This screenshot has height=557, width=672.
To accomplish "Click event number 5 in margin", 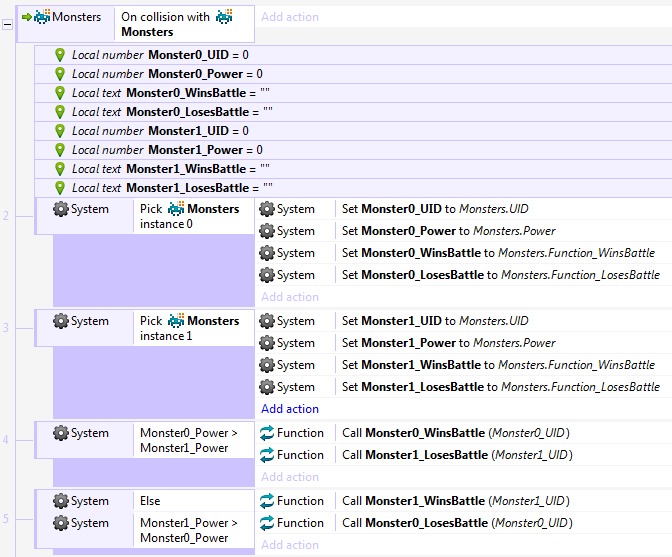I will point(6,519).
